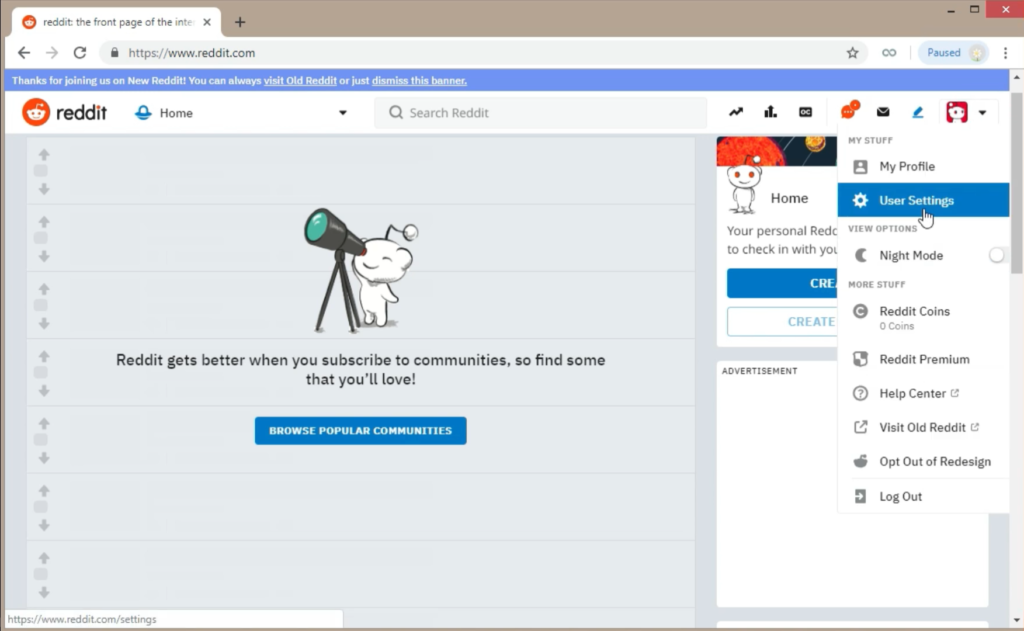Reload the page in the browser
Image resolution: width=1024 pixels, height=631 pixels.
pyautogui.click(x=80, y=53)
